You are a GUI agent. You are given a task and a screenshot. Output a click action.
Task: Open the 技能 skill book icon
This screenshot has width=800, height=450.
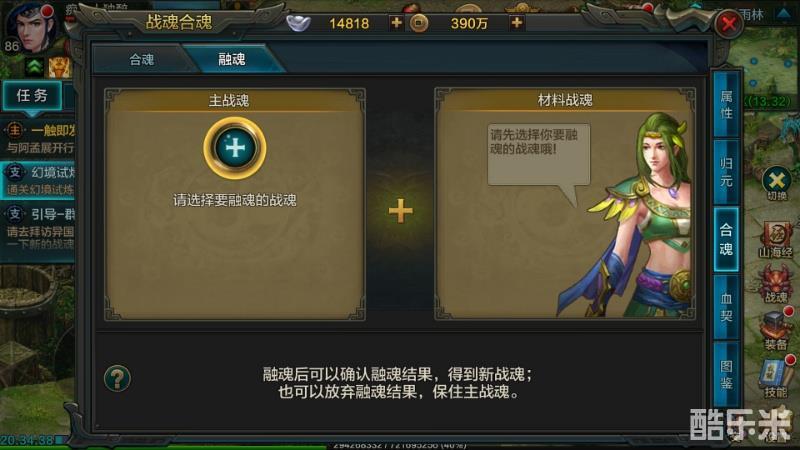click(776, 378)
